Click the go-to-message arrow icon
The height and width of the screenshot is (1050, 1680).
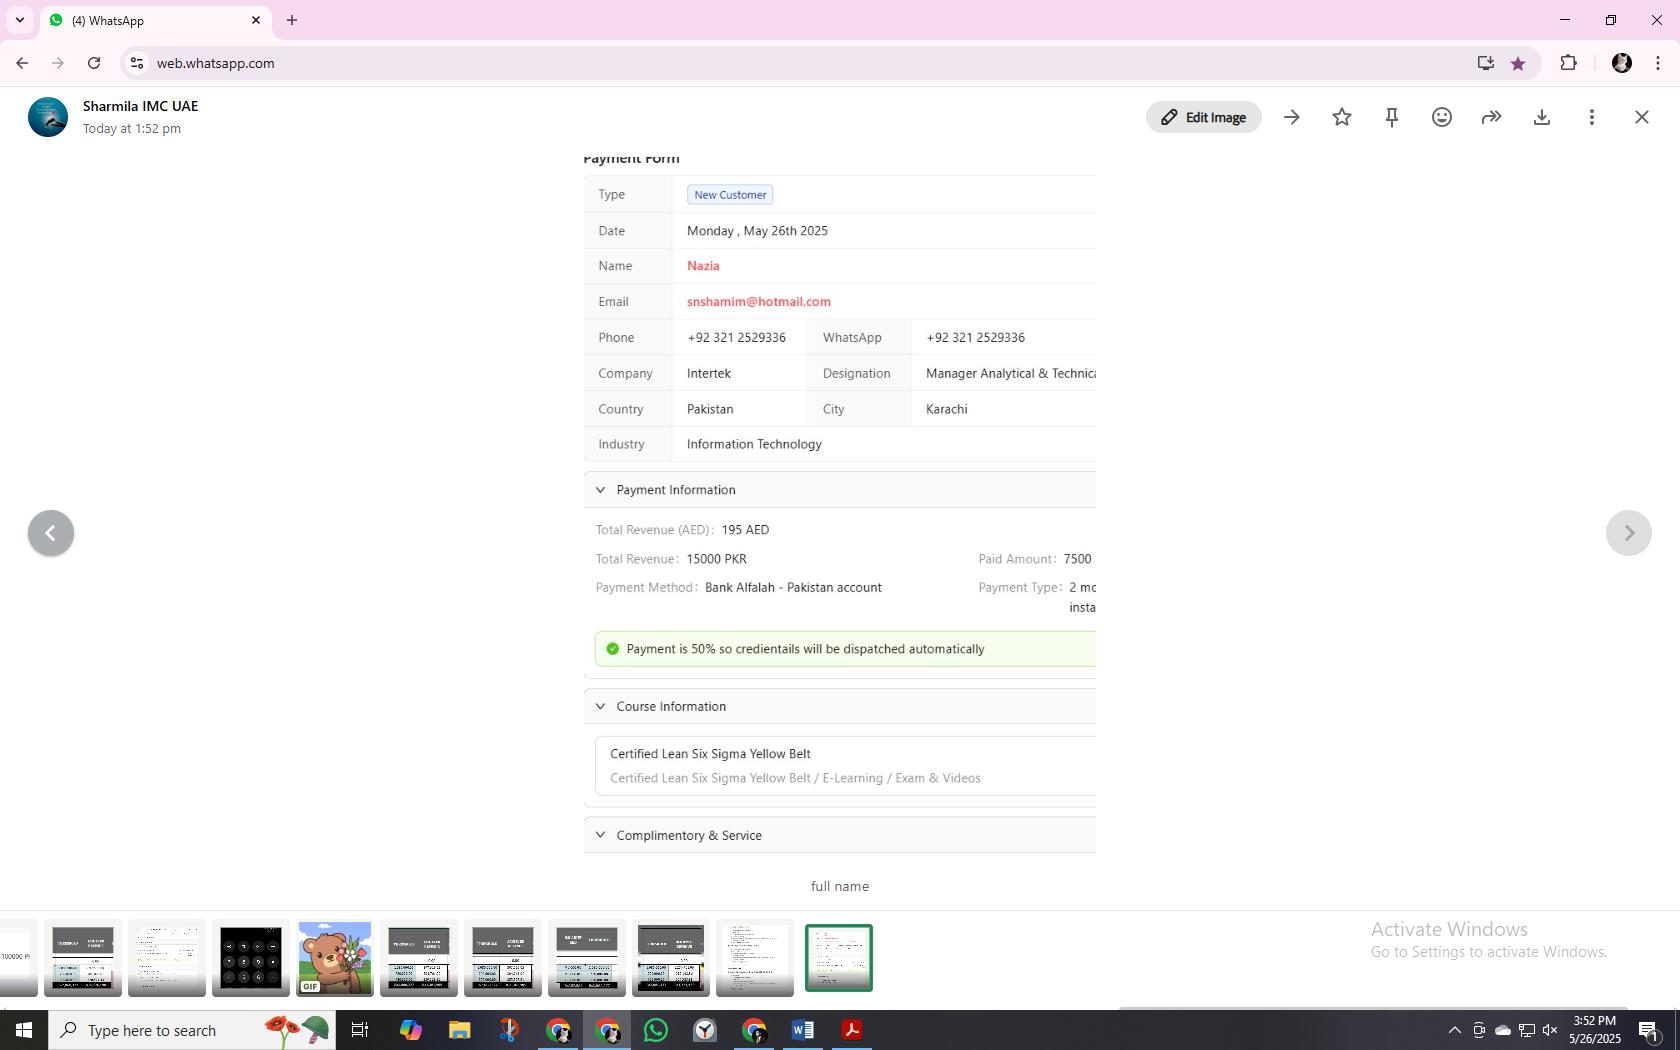pos(1292,117)
